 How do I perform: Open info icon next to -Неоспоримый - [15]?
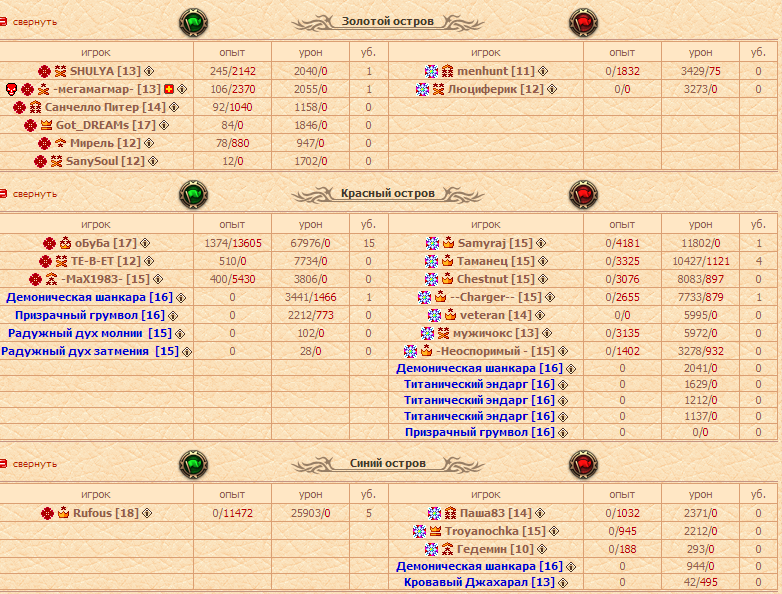click(563, 351)
